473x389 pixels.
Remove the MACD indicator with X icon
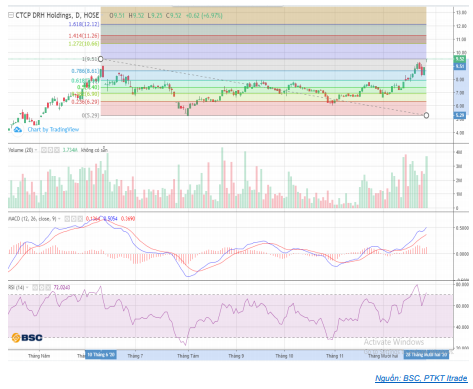point(80,219)
